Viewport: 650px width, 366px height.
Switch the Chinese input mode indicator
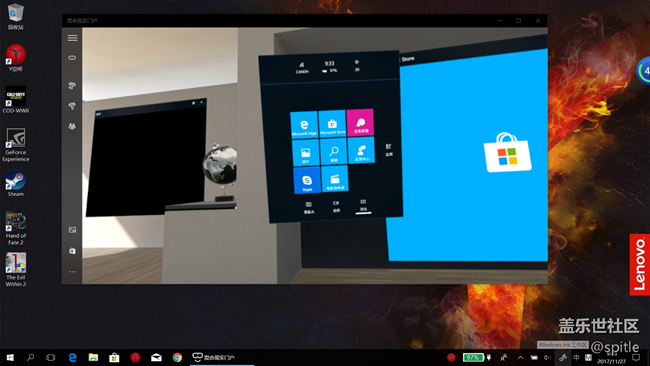coord(576,357)
